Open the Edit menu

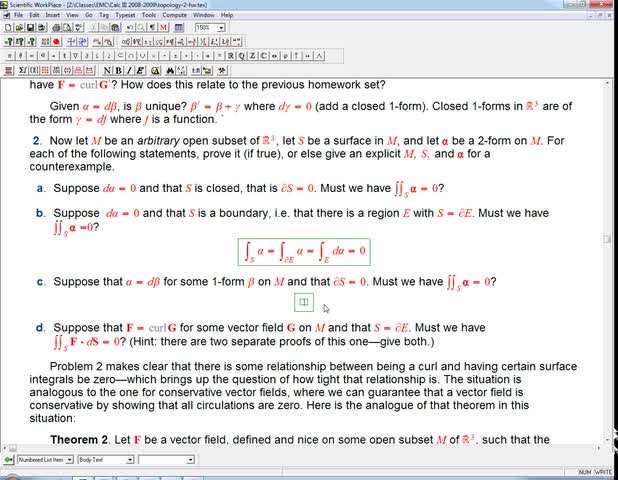(x=34, y=15)
